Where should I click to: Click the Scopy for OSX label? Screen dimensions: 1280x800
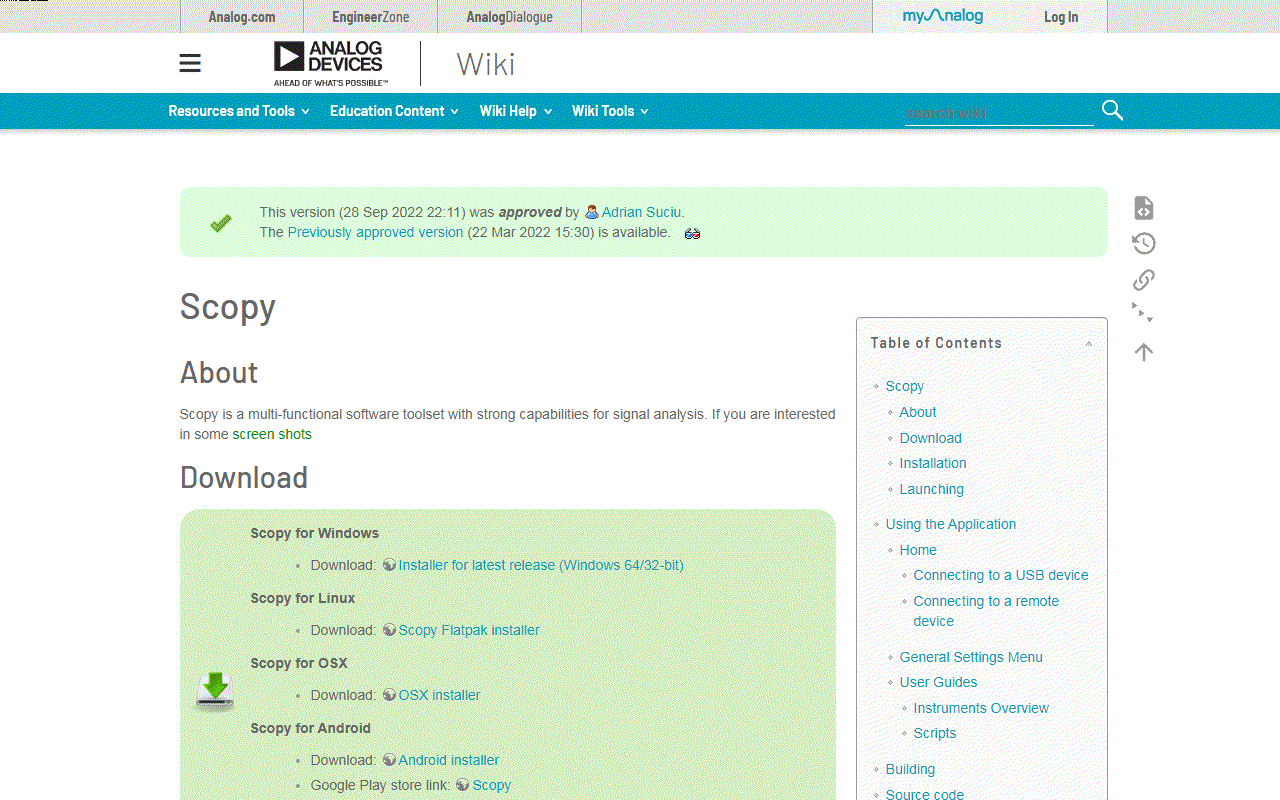click(x=299, y=663)
